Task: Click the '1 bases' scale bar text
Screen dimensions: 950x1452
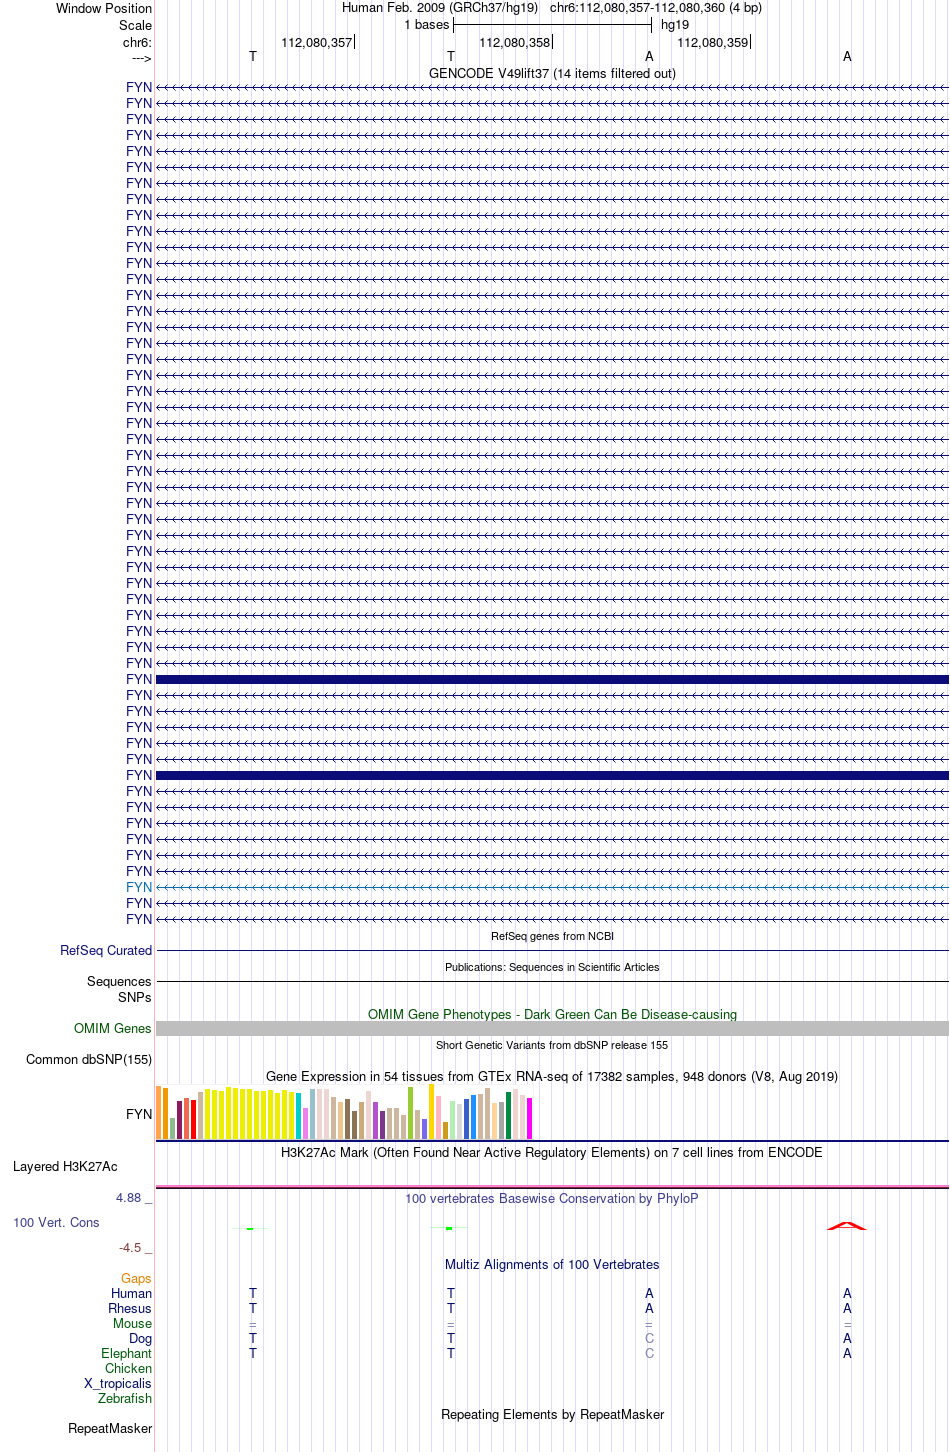Action: tap(427, 25)
